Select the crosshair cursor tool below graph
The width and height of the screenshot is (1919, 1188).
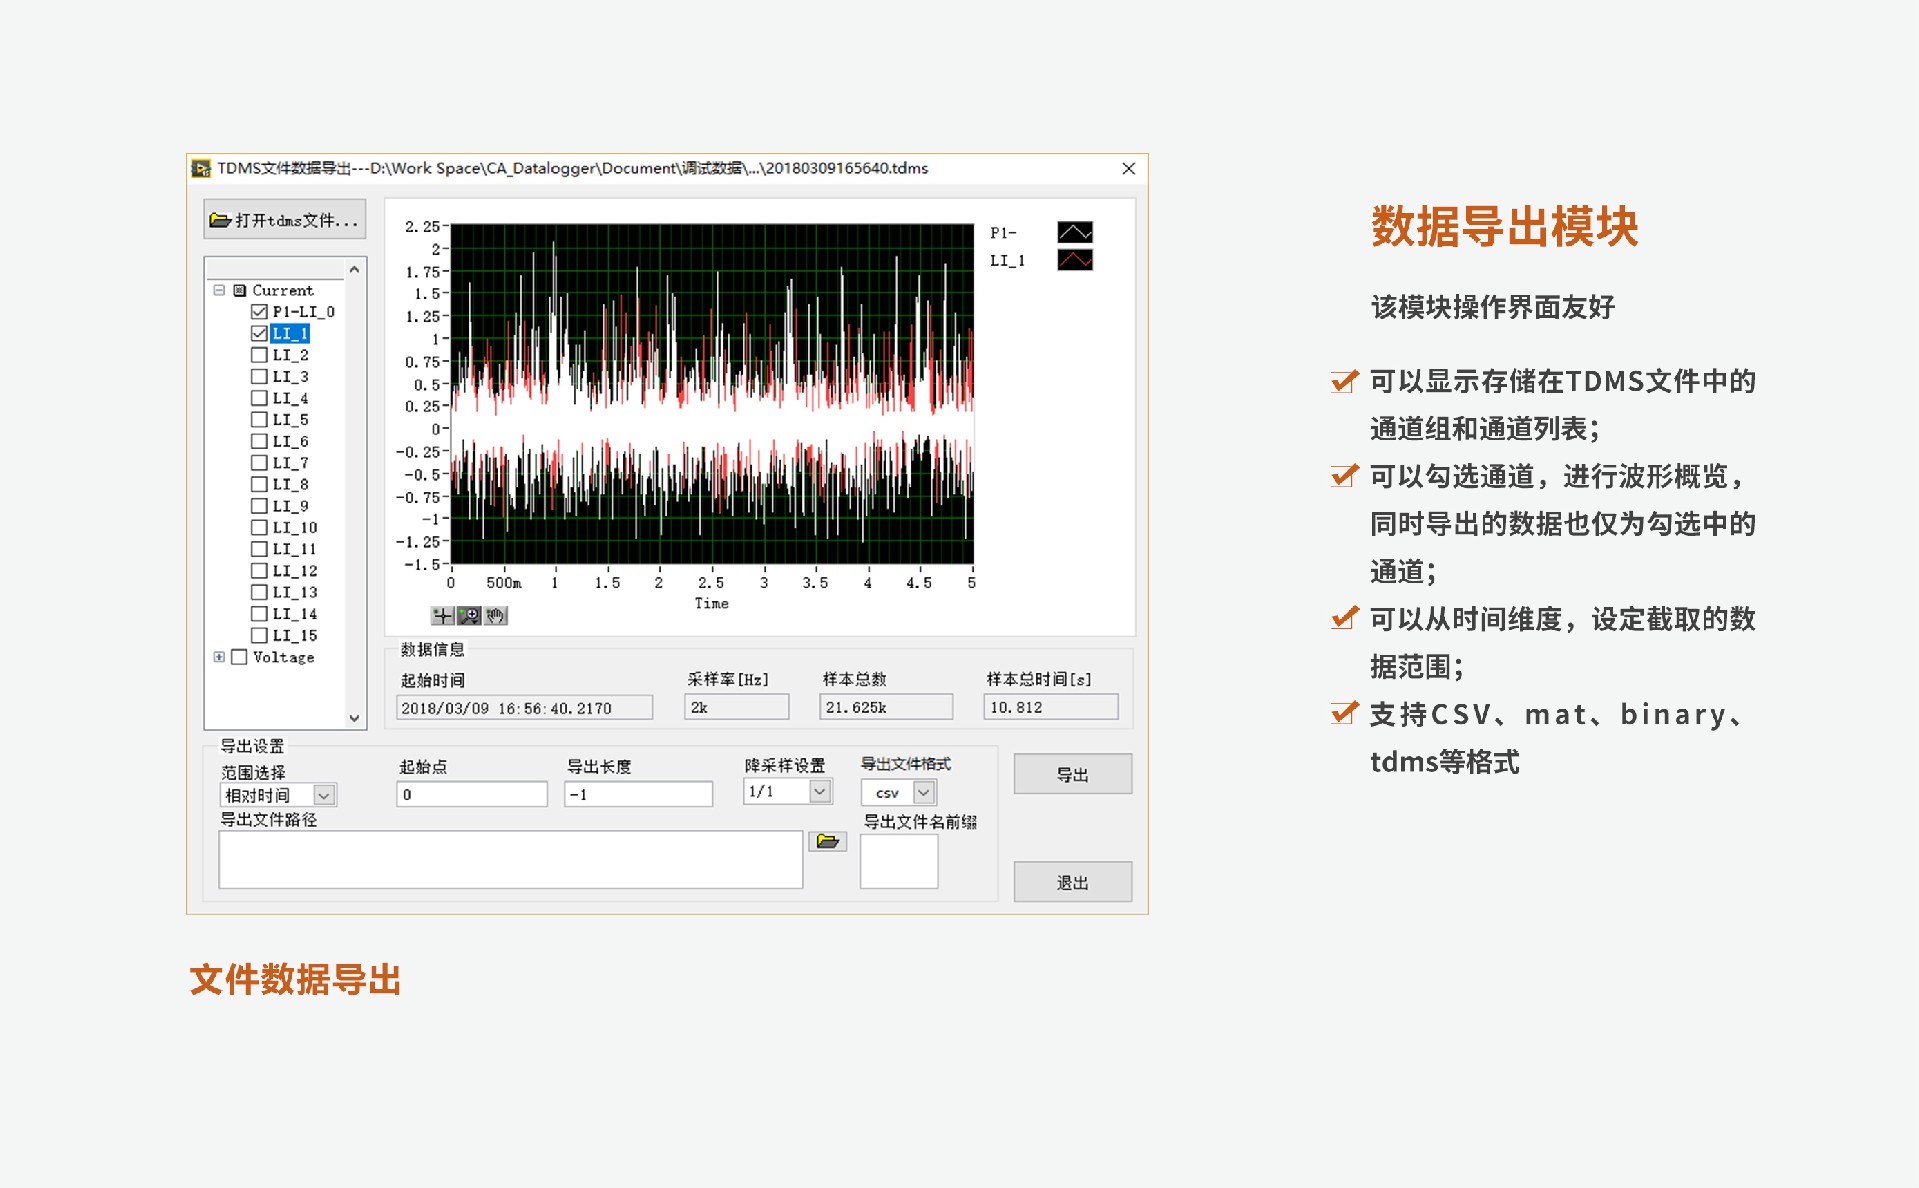coord(442,616)
